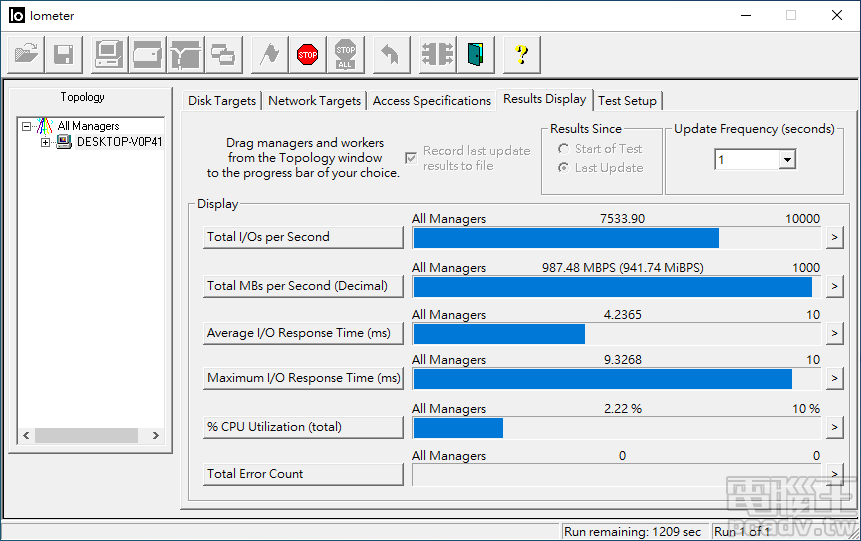This screenshot has height=541, width=861.
Task: Expand the DESKTOP-V0P41 tree node
Action: click(x=46, y=142)
